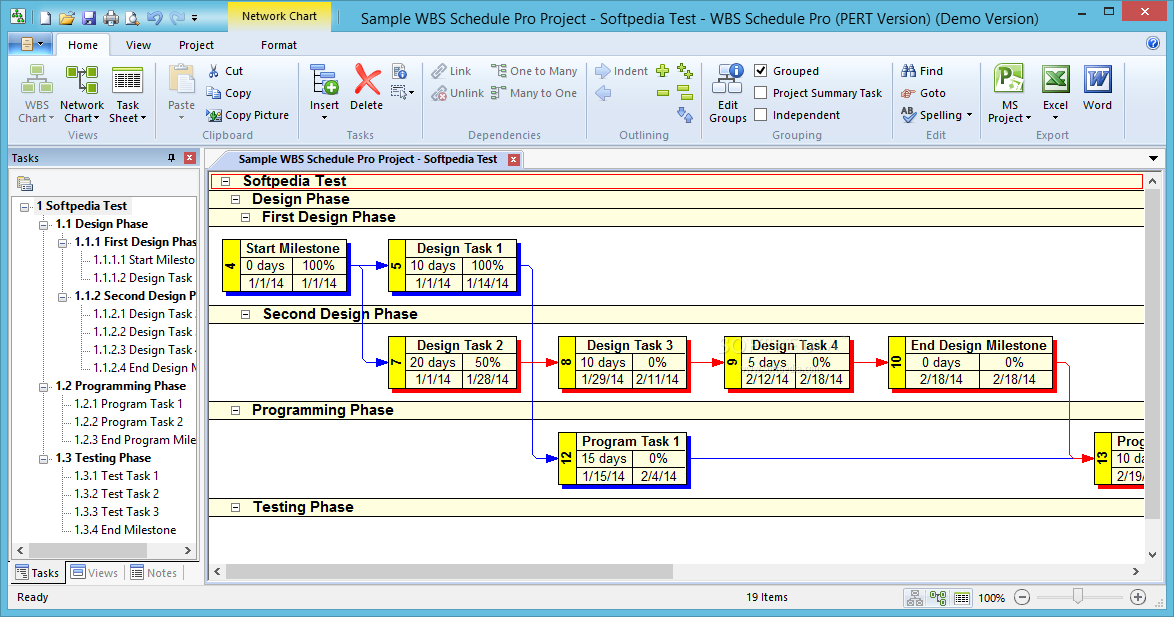Collapse 1.2 Programming Phase tree node
This screenshot has width=1174, height=617.
[43, 386]
